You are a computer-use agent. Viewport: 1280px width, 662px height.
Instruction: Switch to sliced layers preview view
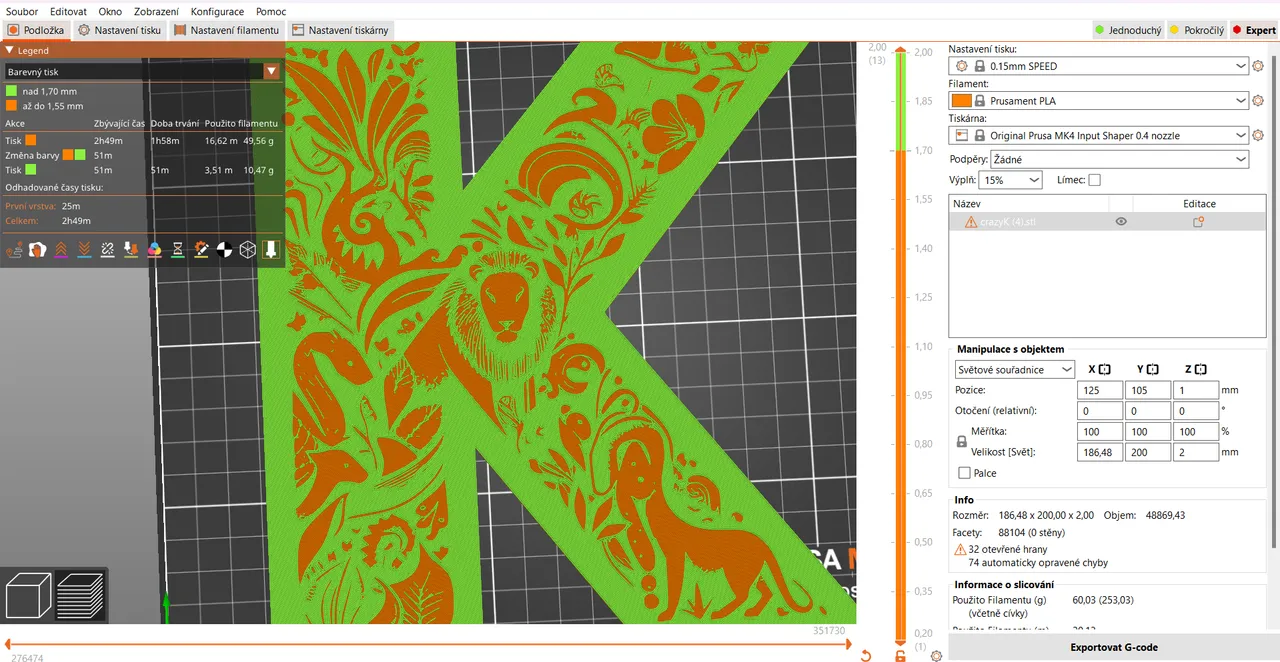click(80, 595)
